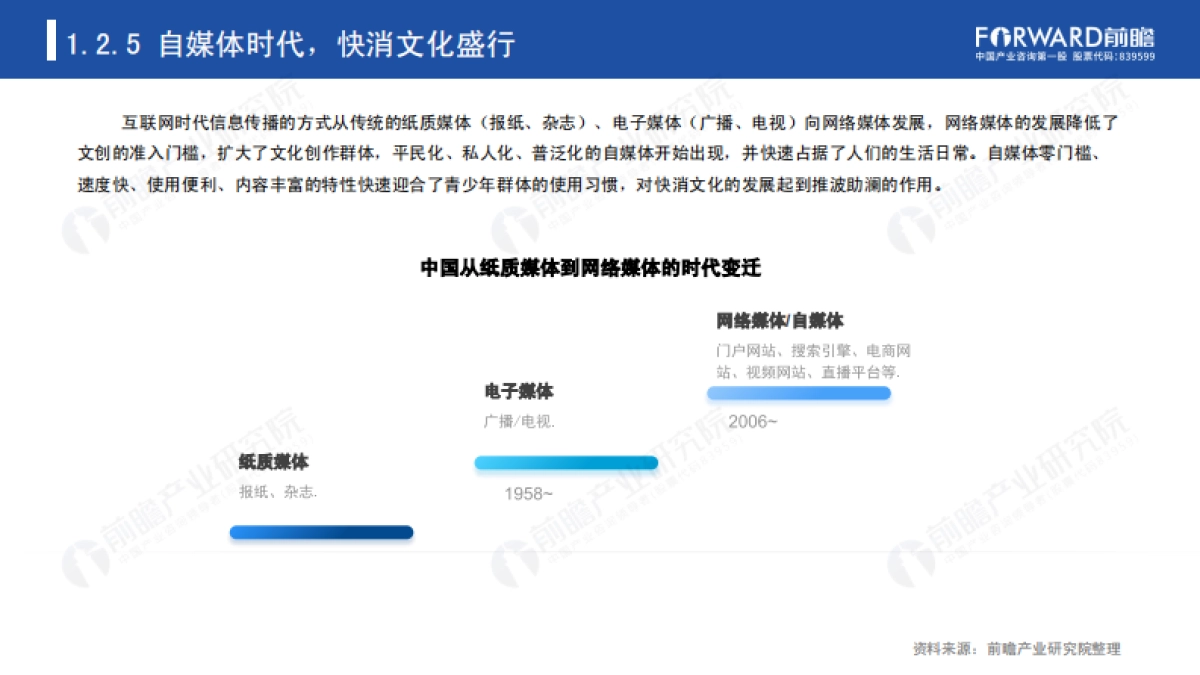1200x675 pixels.
Task: Toggle the 纸质媒体 timeline stage
Action: (x=271, y=463)
